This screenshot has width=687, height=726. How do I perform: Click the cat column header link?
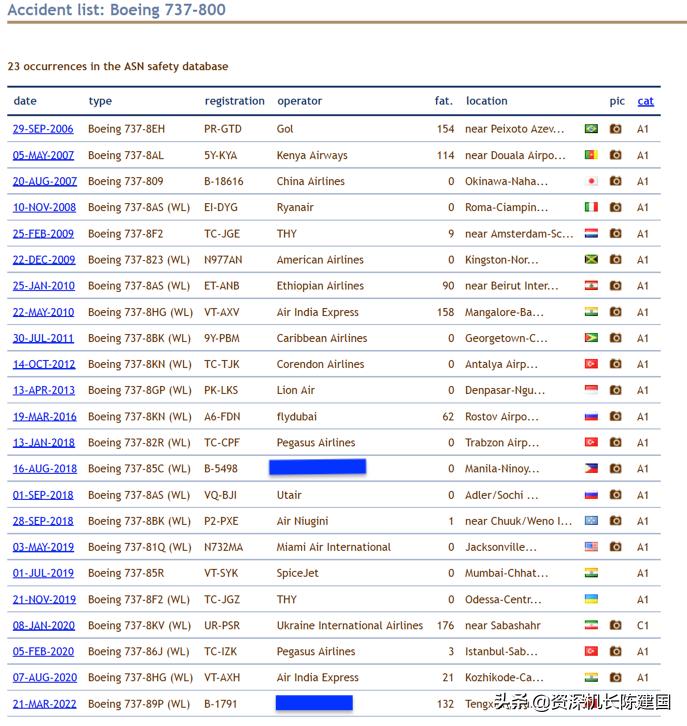coord(645,101)
